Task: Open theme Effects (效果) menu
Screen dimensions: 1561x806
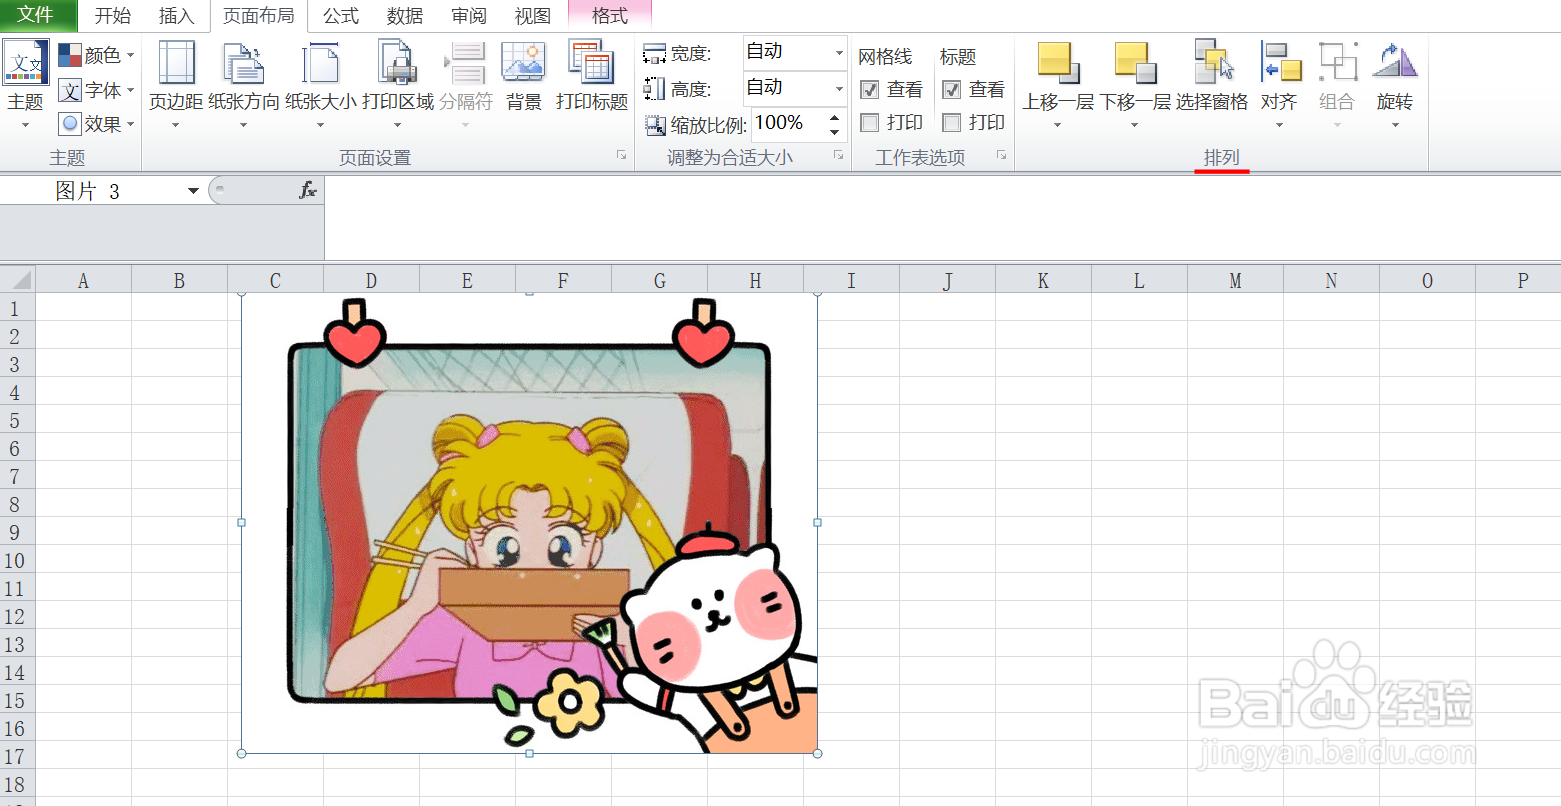Action: pyautogui.click(x=96, y=124)
